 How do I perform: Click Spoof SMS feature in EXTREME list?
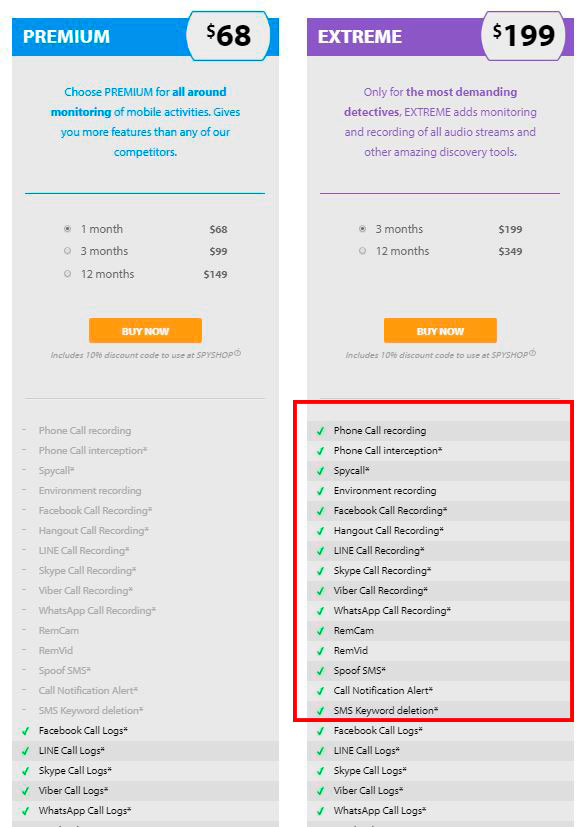pyautogui.click(x=359, y=670)
